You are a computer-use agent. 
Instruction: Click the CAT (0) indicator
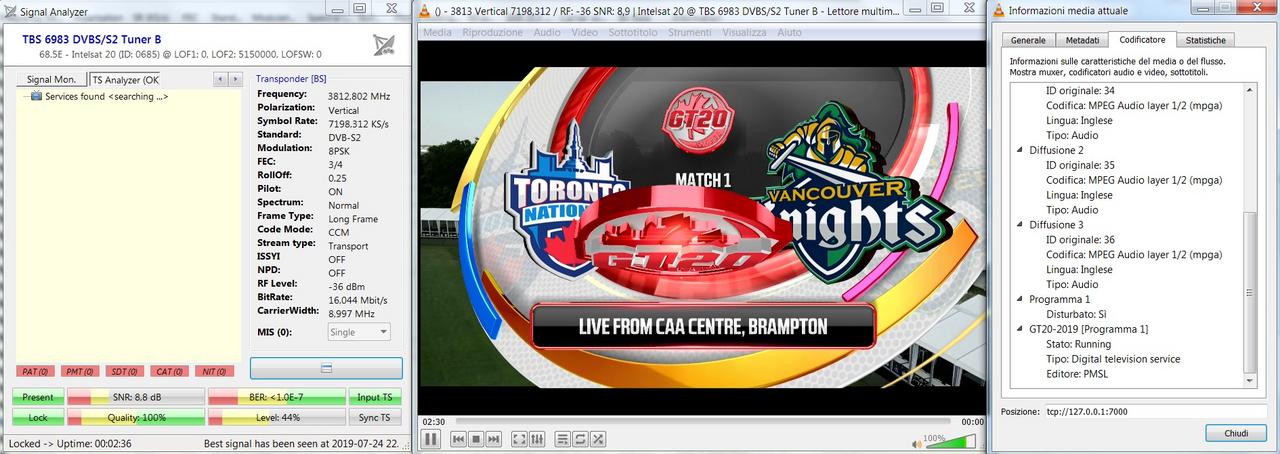[x=170, y=372]
